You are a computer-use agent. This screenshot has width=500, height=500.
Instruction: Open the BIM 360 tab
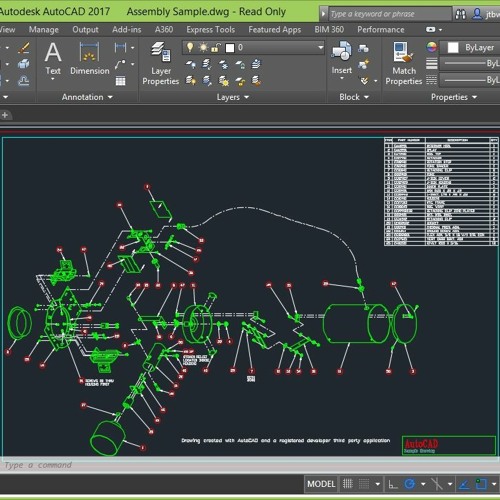click(329, 30)
